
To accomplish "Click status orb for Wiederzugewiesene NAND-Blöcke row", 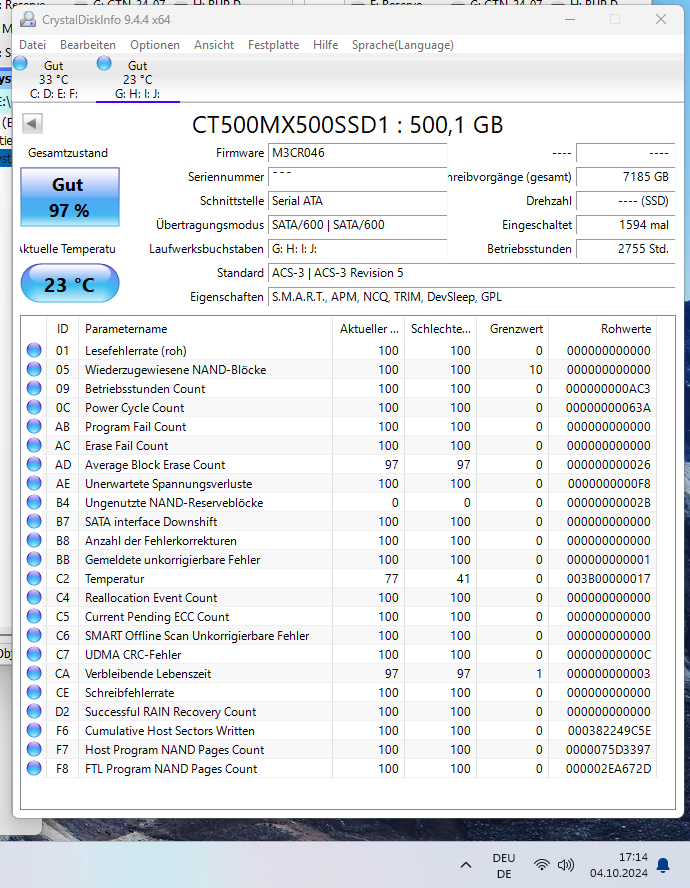I will coord(34,369).
